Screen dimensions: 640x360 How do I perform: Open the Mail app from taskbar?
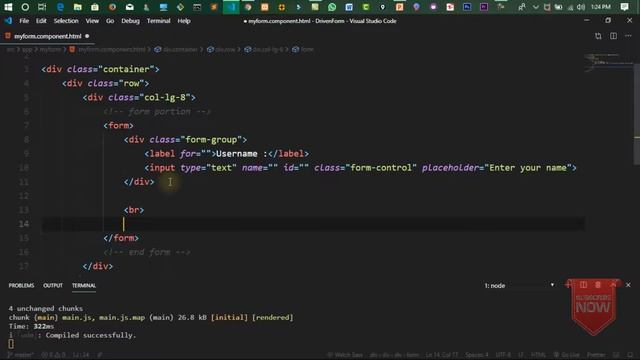[129, 7]
